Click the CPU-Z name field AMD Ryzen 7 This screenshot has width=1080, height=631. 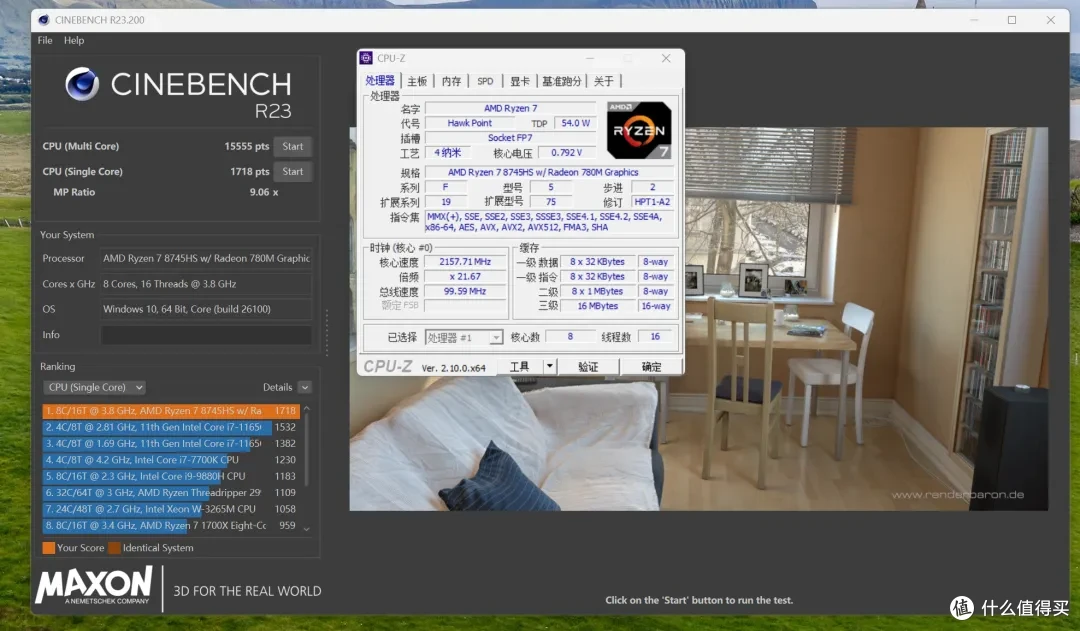tap(510, 108)
